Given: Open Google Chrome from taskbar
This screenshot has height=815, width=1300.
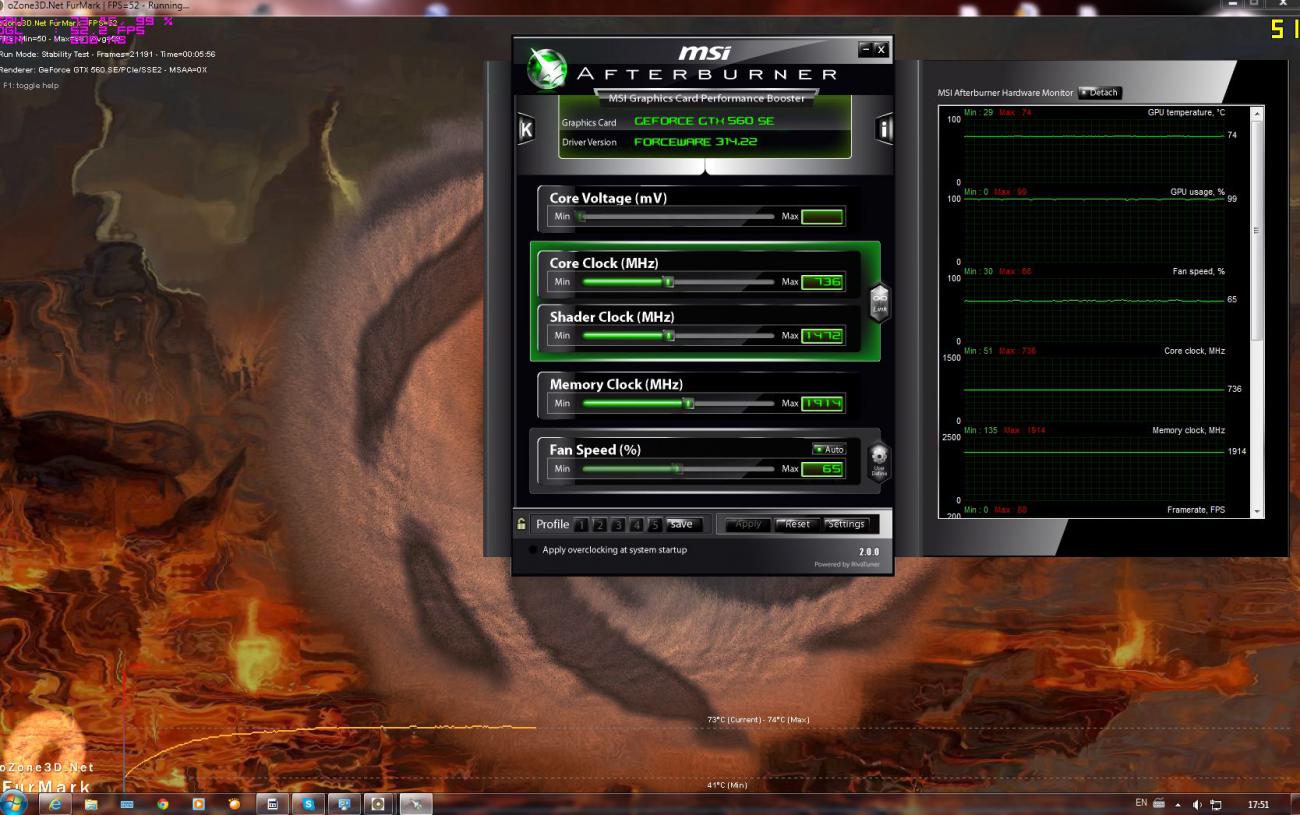Looking at the screenshot, I should click(x=163, y=803).
